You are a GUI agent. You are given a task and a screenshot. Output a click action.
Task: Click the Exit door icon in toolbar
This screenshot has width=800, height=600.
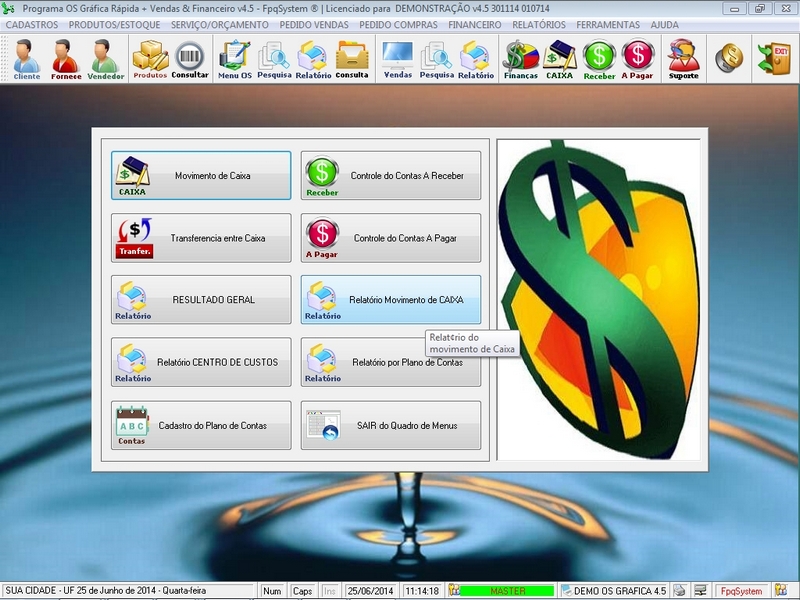point(774,58)
